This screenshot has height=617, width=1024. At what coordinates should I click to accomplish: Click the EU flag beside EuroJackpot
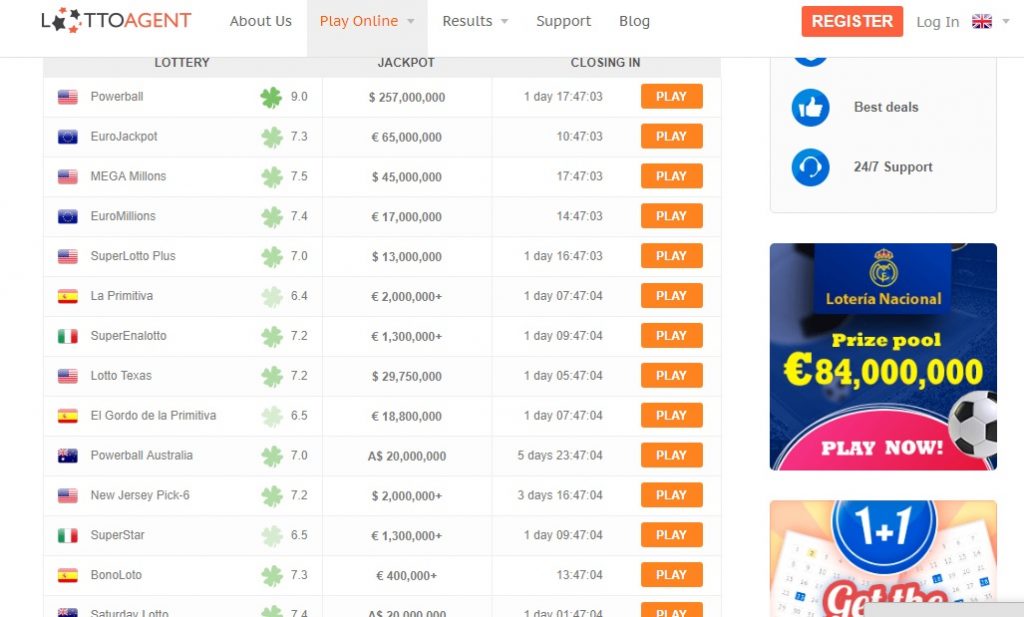point(67,137)
